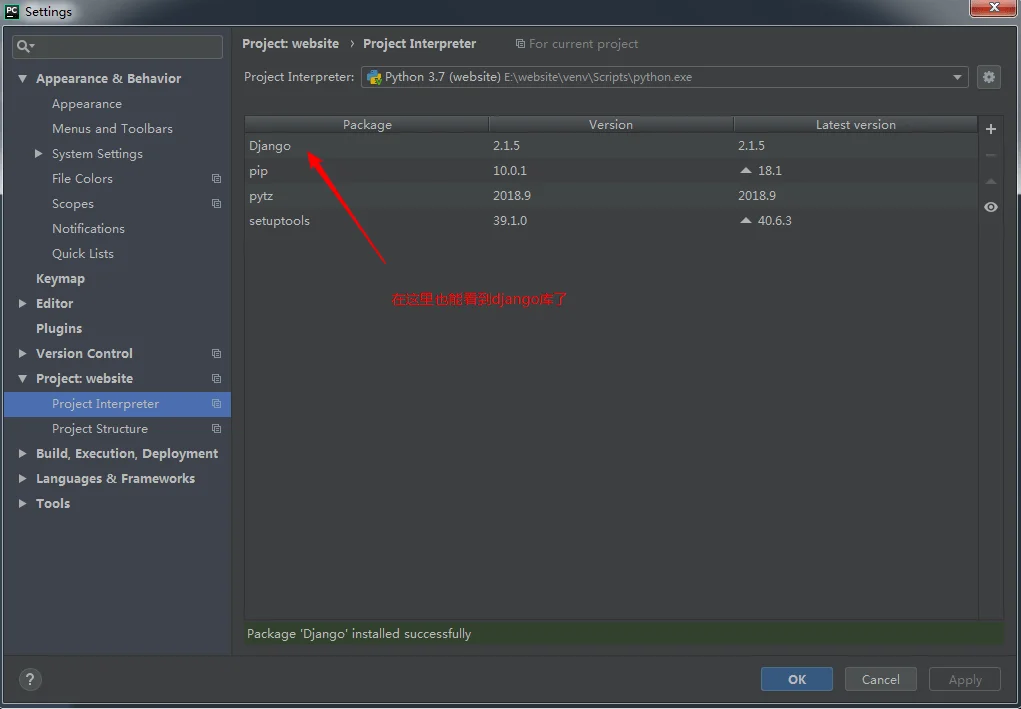Open the Plugins settings

tap(59, 328)
